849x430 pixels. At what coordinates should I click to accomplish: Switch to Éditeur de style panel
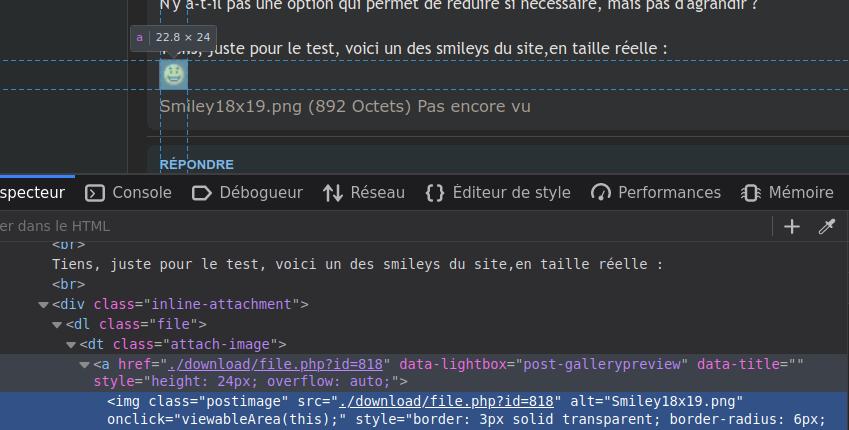(x=498, y=192)
